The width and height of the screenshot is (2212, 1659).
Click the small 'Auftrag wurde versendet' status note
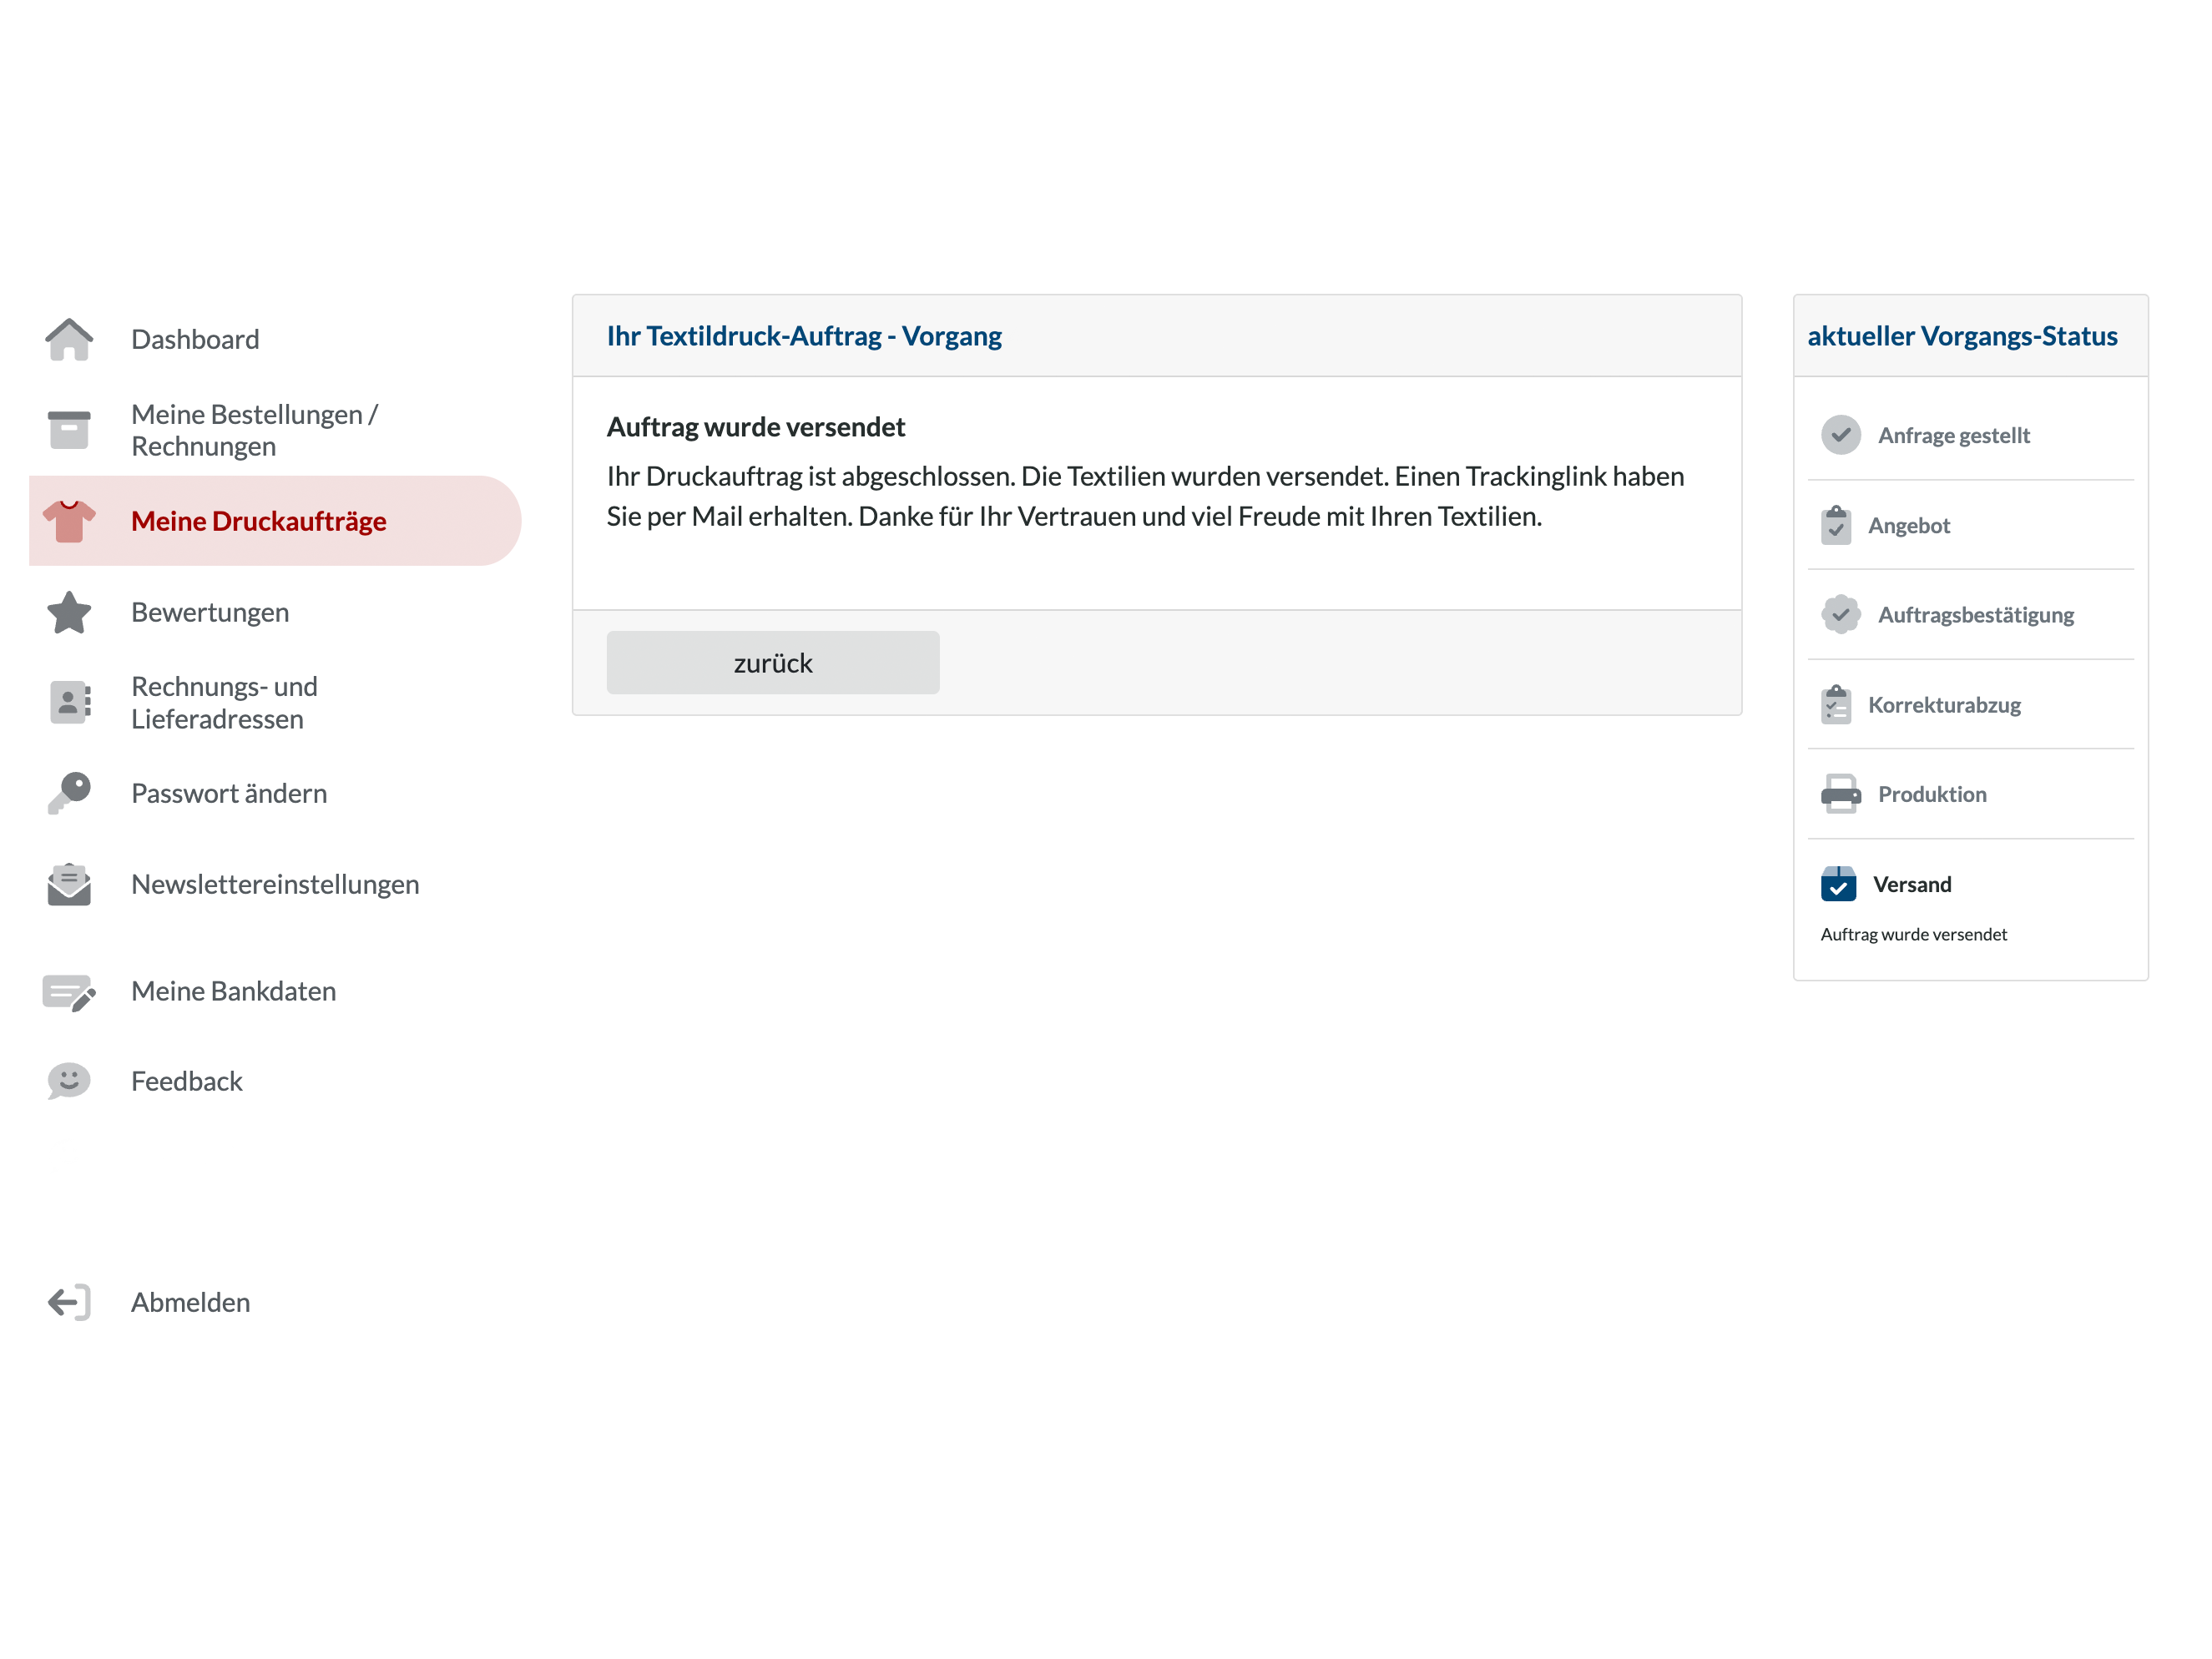1914,934
